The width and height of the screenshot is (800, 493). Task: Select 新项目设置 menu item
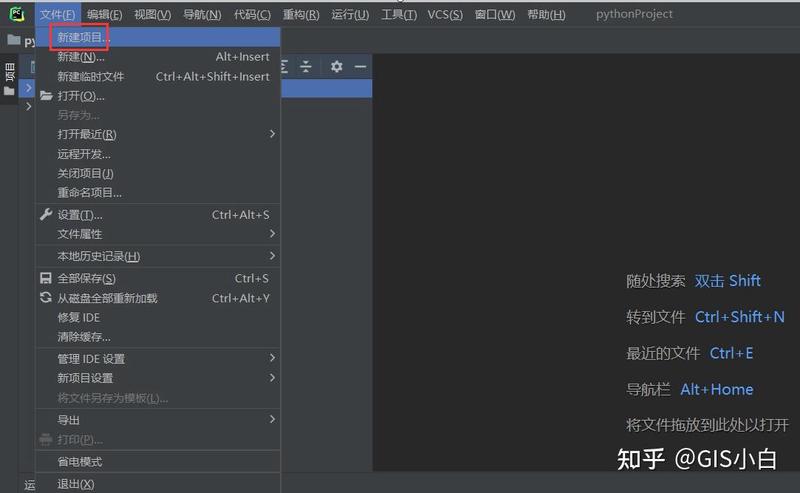point(158,378)
